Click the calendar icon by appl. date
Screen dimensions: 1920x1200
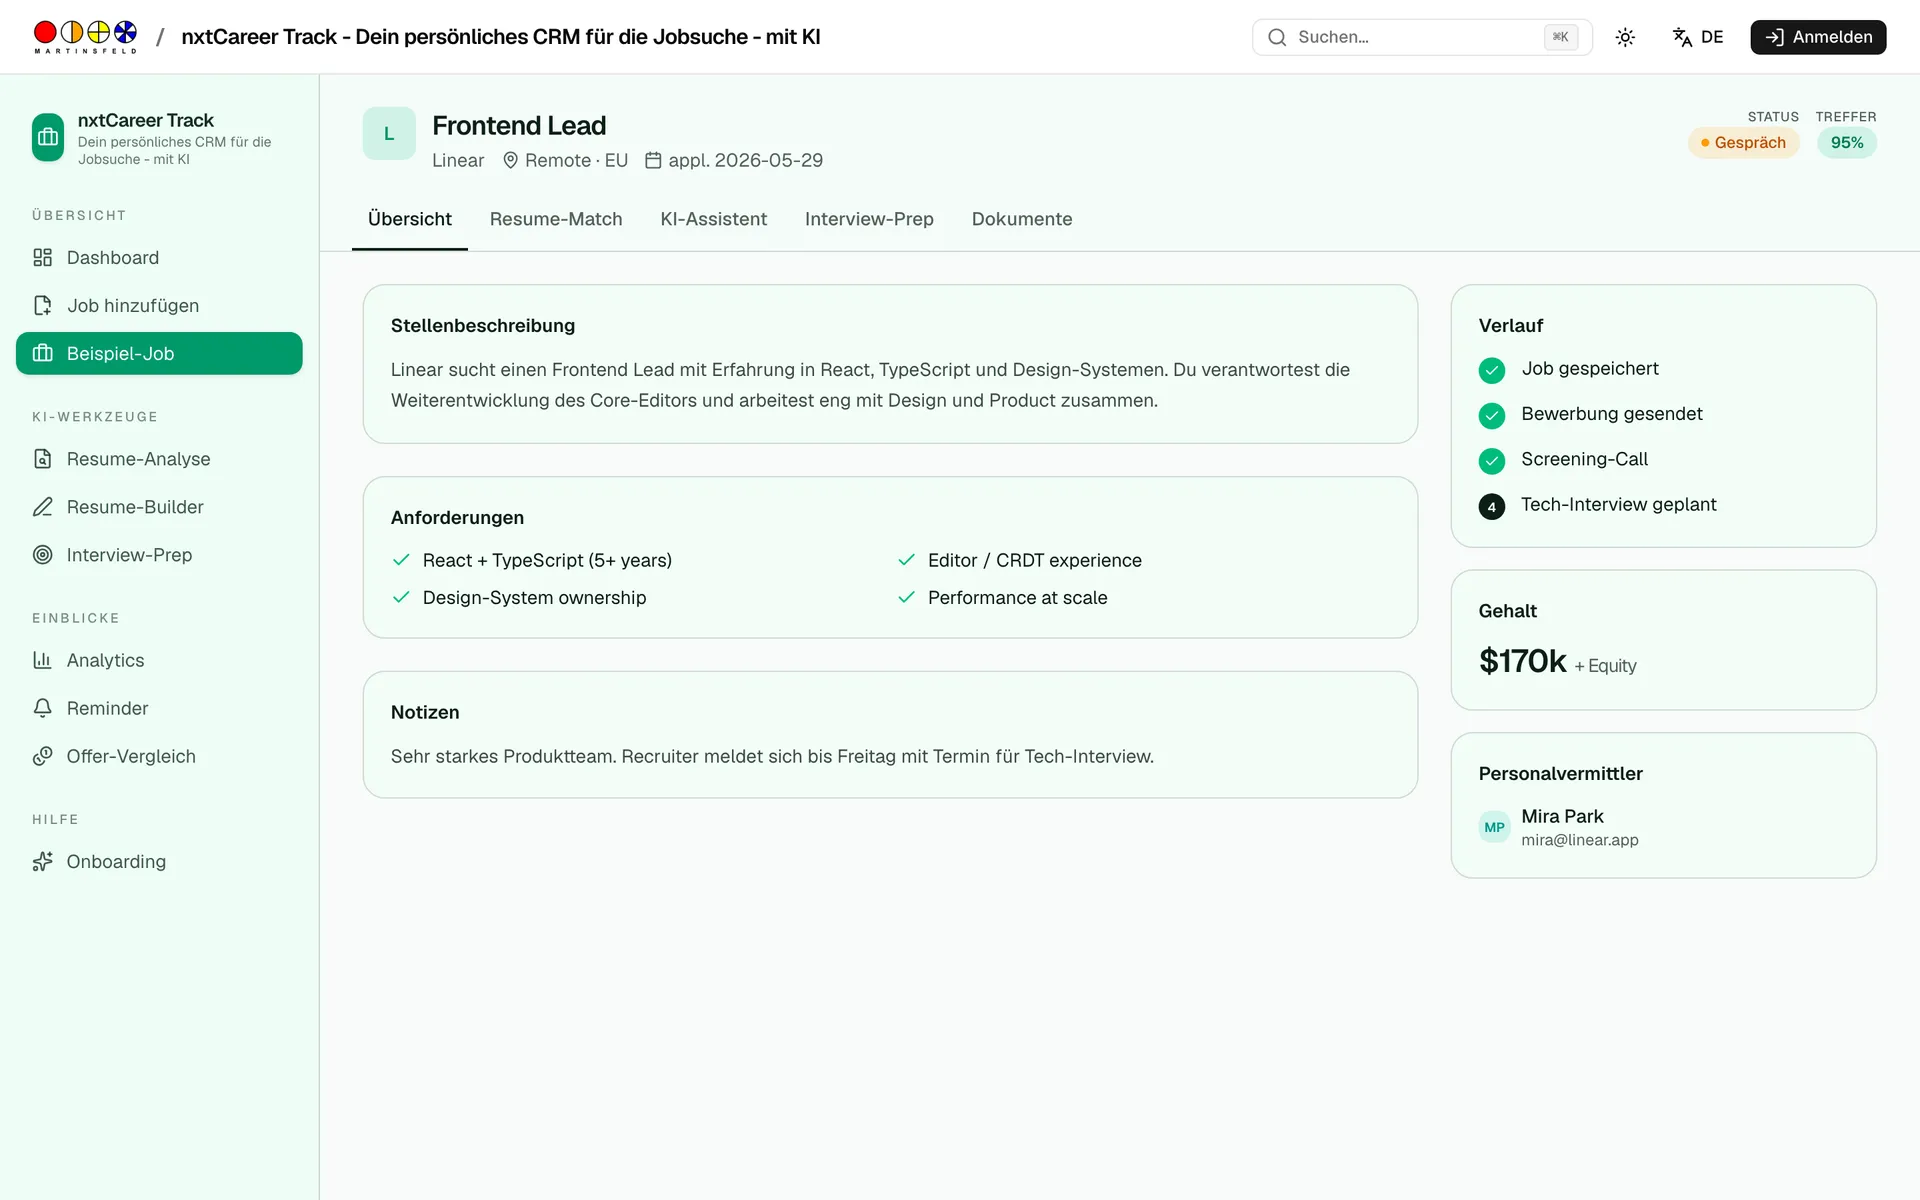pos(653,160)
